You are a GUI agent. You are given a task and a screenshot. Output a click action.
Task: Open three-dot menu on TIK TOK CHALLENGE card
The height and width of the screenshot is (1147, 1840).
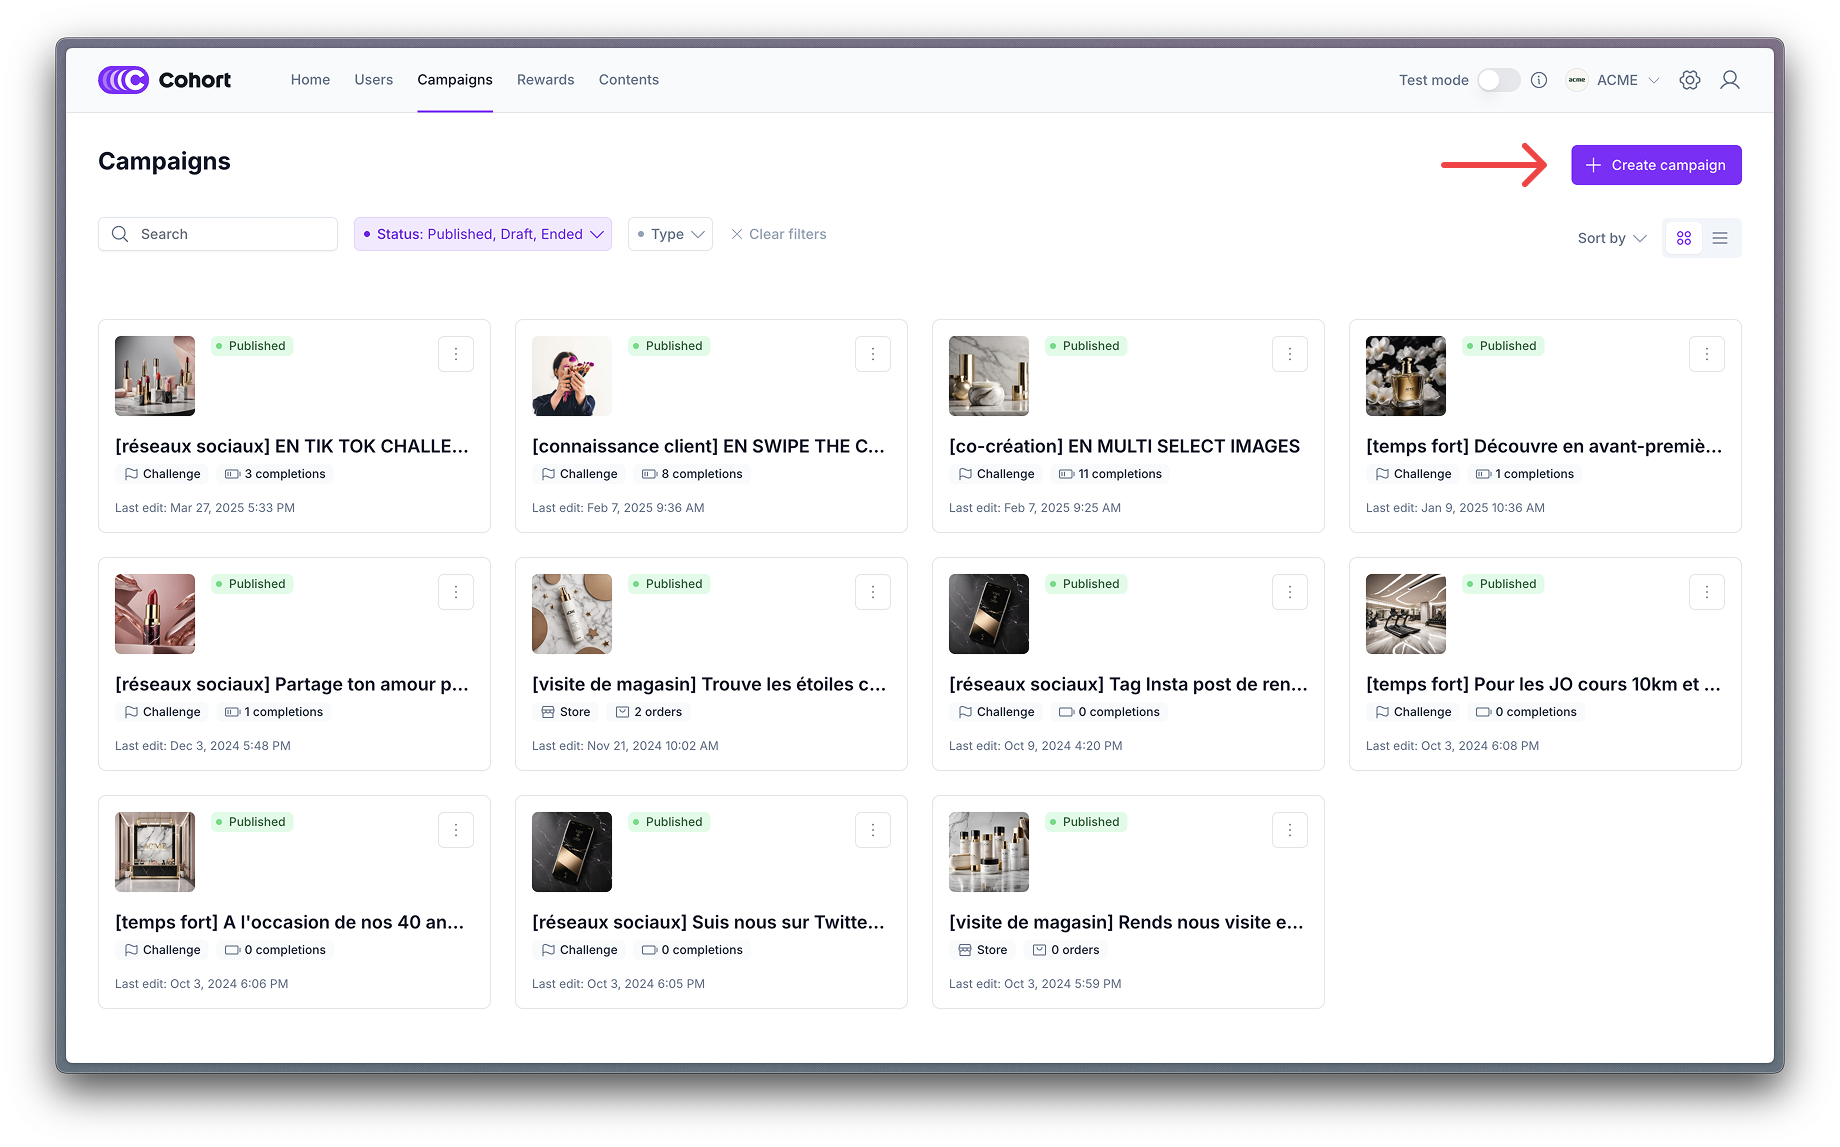(x=456, y=354)
